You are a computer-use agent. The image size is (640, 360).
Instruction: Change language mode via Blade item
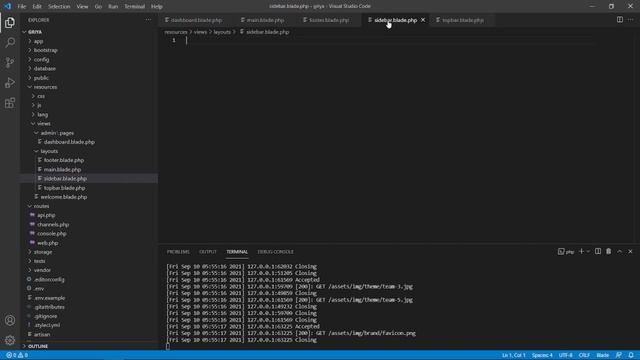[602, 355]
